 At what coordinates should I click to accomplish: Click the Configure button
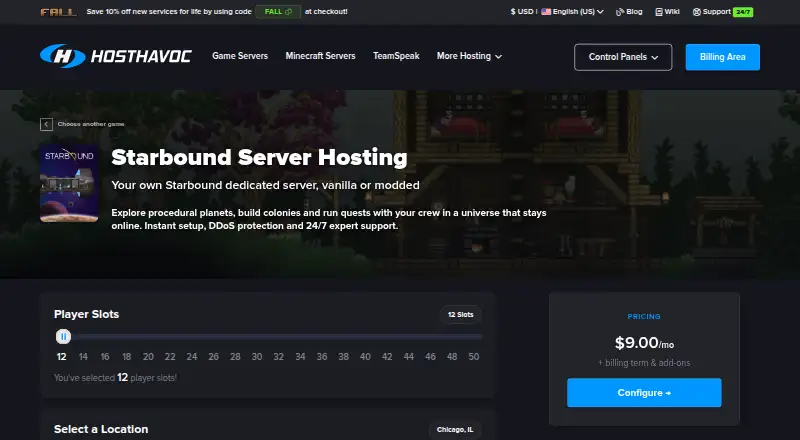[644, 393]
